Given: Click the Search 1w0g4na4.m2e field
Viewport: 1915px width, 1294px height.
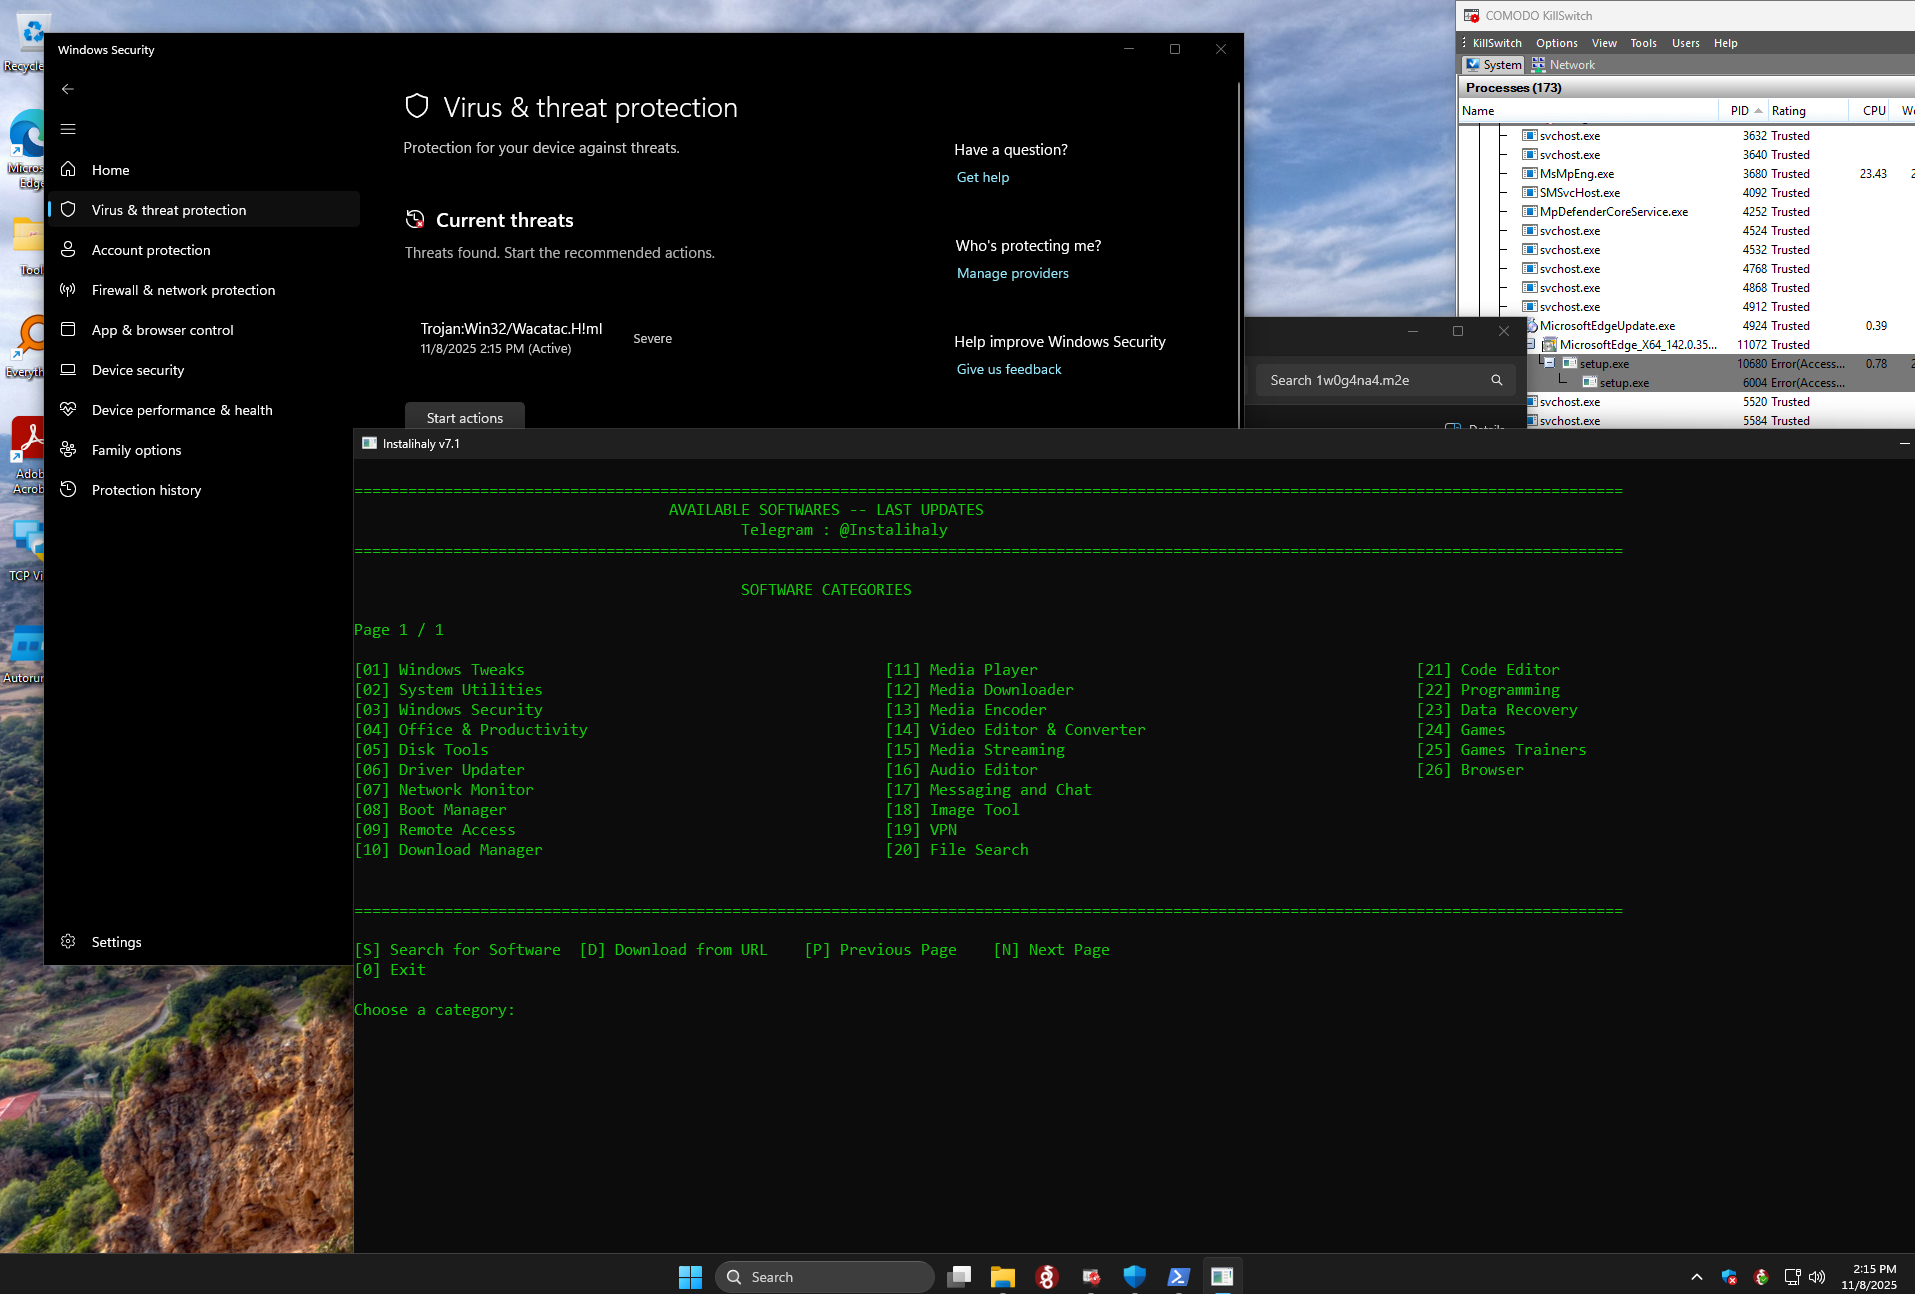Looking at the screenshot, I should pyautogui.click(x=1370, y=380).
